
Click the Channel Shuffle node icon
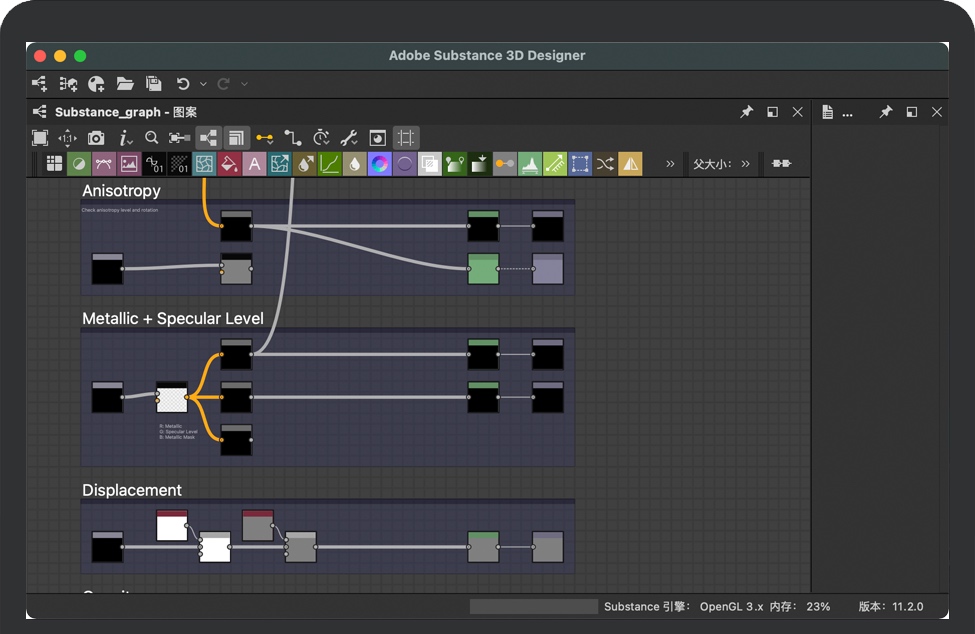point(605,164)
